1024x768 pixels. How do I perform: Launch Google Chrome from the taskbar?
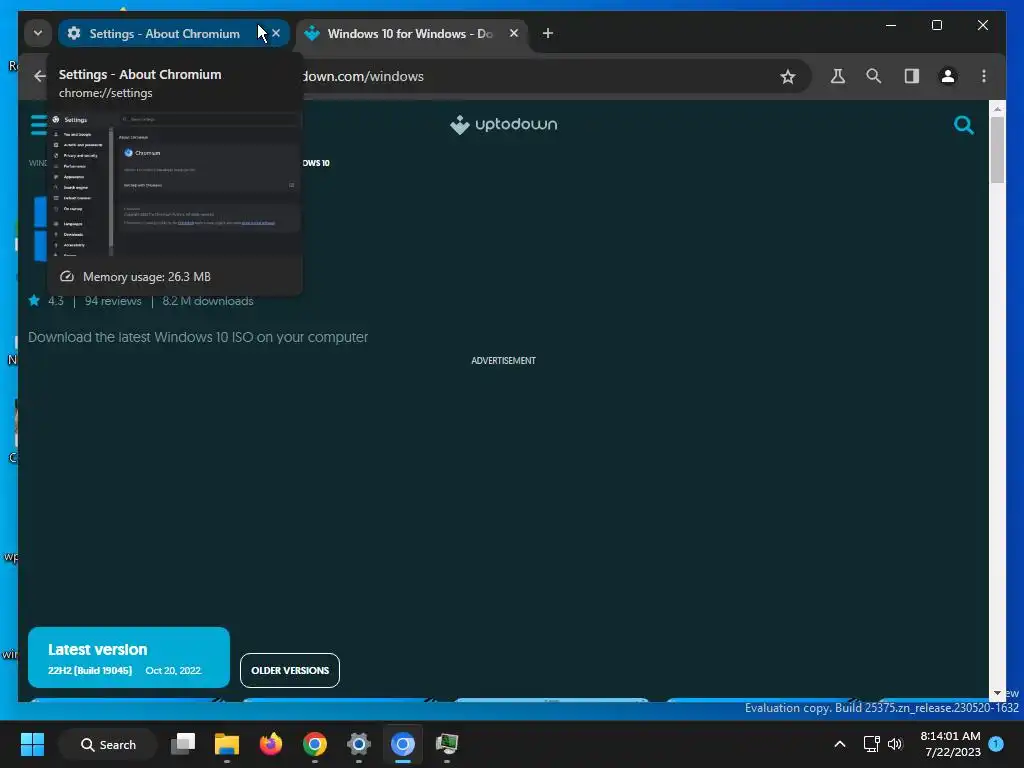pyautogui.click(x=315, y=744)
